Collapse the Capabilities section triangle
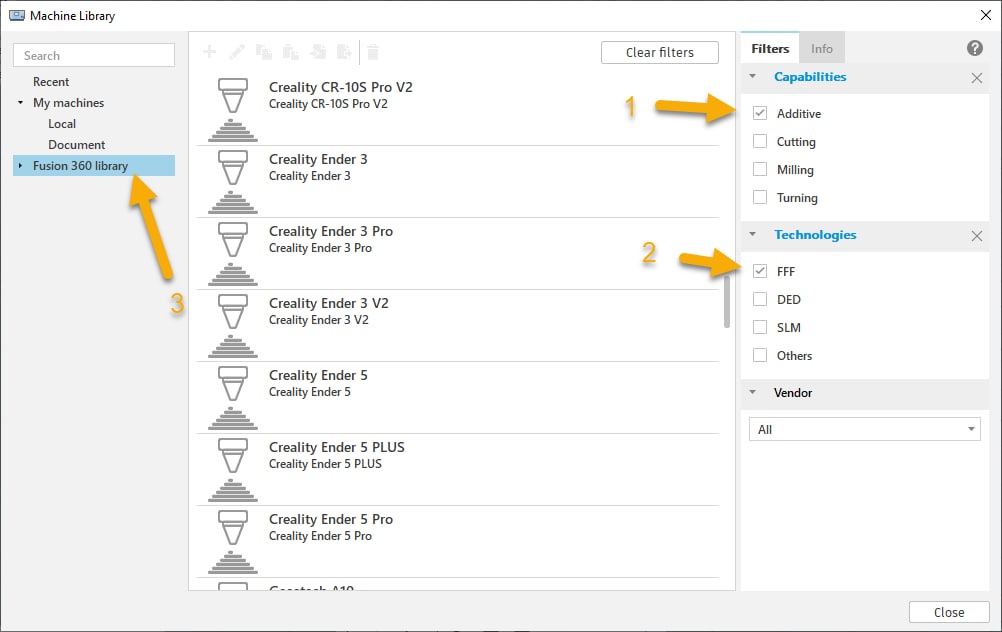 click(753, 77)
